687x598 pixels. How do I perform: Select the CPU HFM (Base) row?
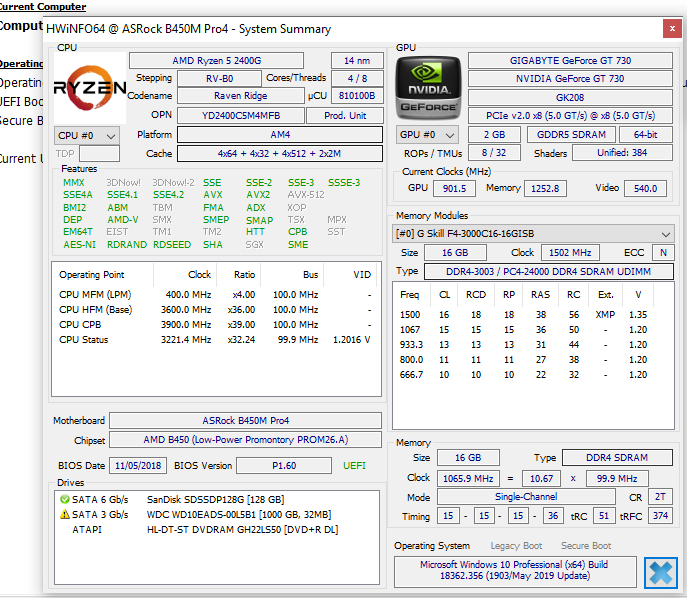click(215, 309)
